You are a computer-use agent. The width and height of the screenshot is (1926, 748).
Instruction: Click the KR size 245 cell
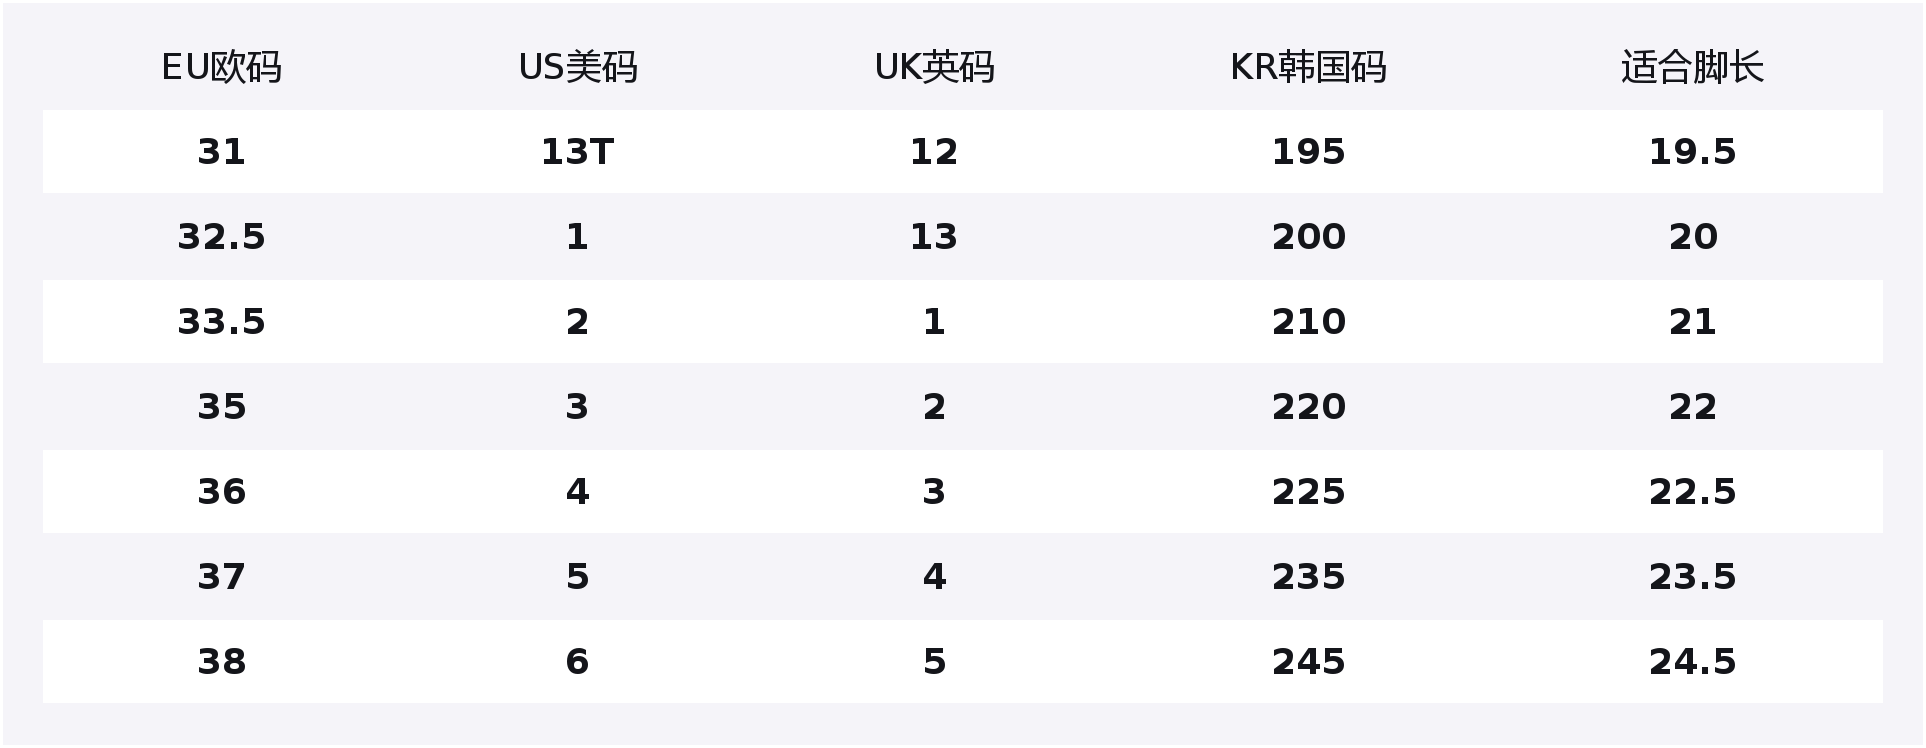coord(1308,662)
